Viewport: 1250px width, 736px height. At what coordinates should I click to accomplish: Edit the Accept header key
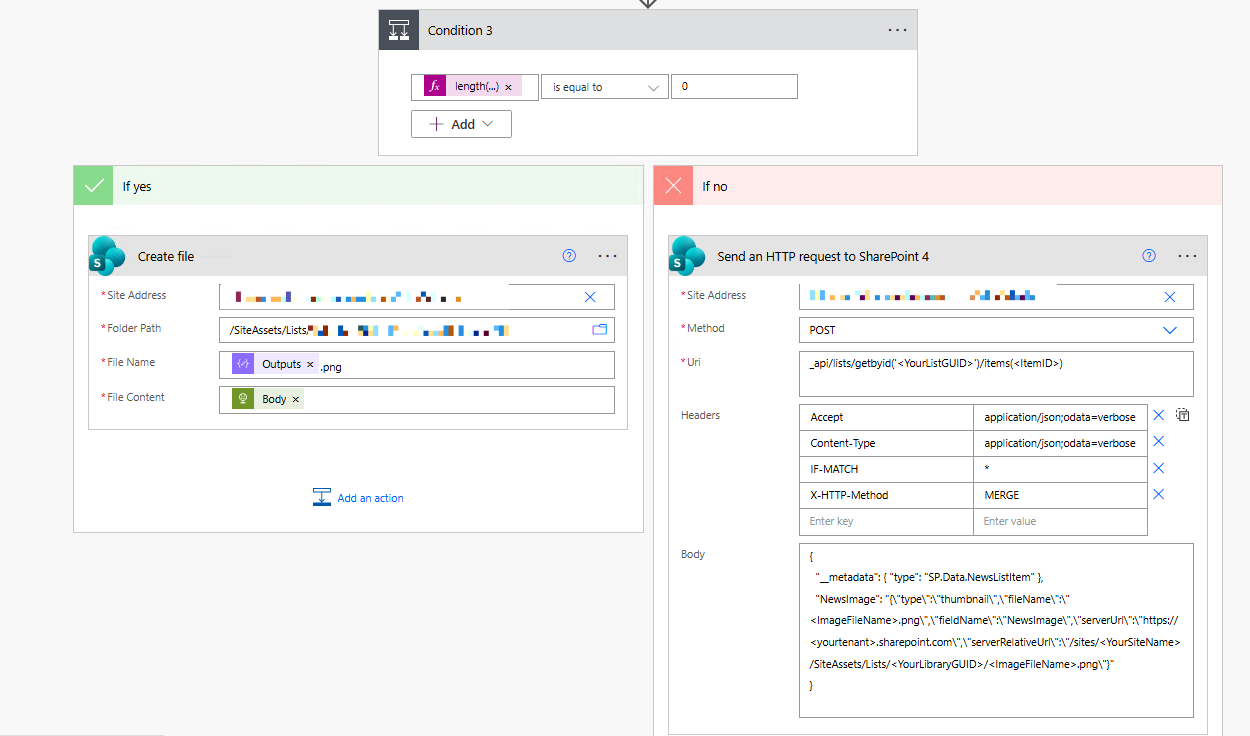click(x=887, y=417)
